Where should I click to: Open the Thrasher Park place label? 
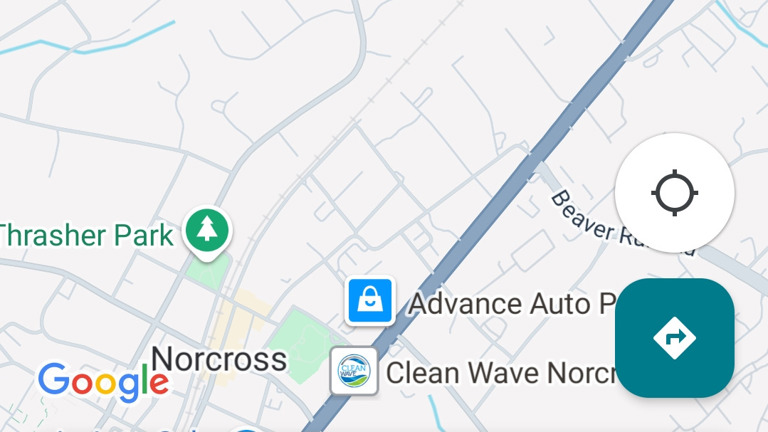click(85, 236)
